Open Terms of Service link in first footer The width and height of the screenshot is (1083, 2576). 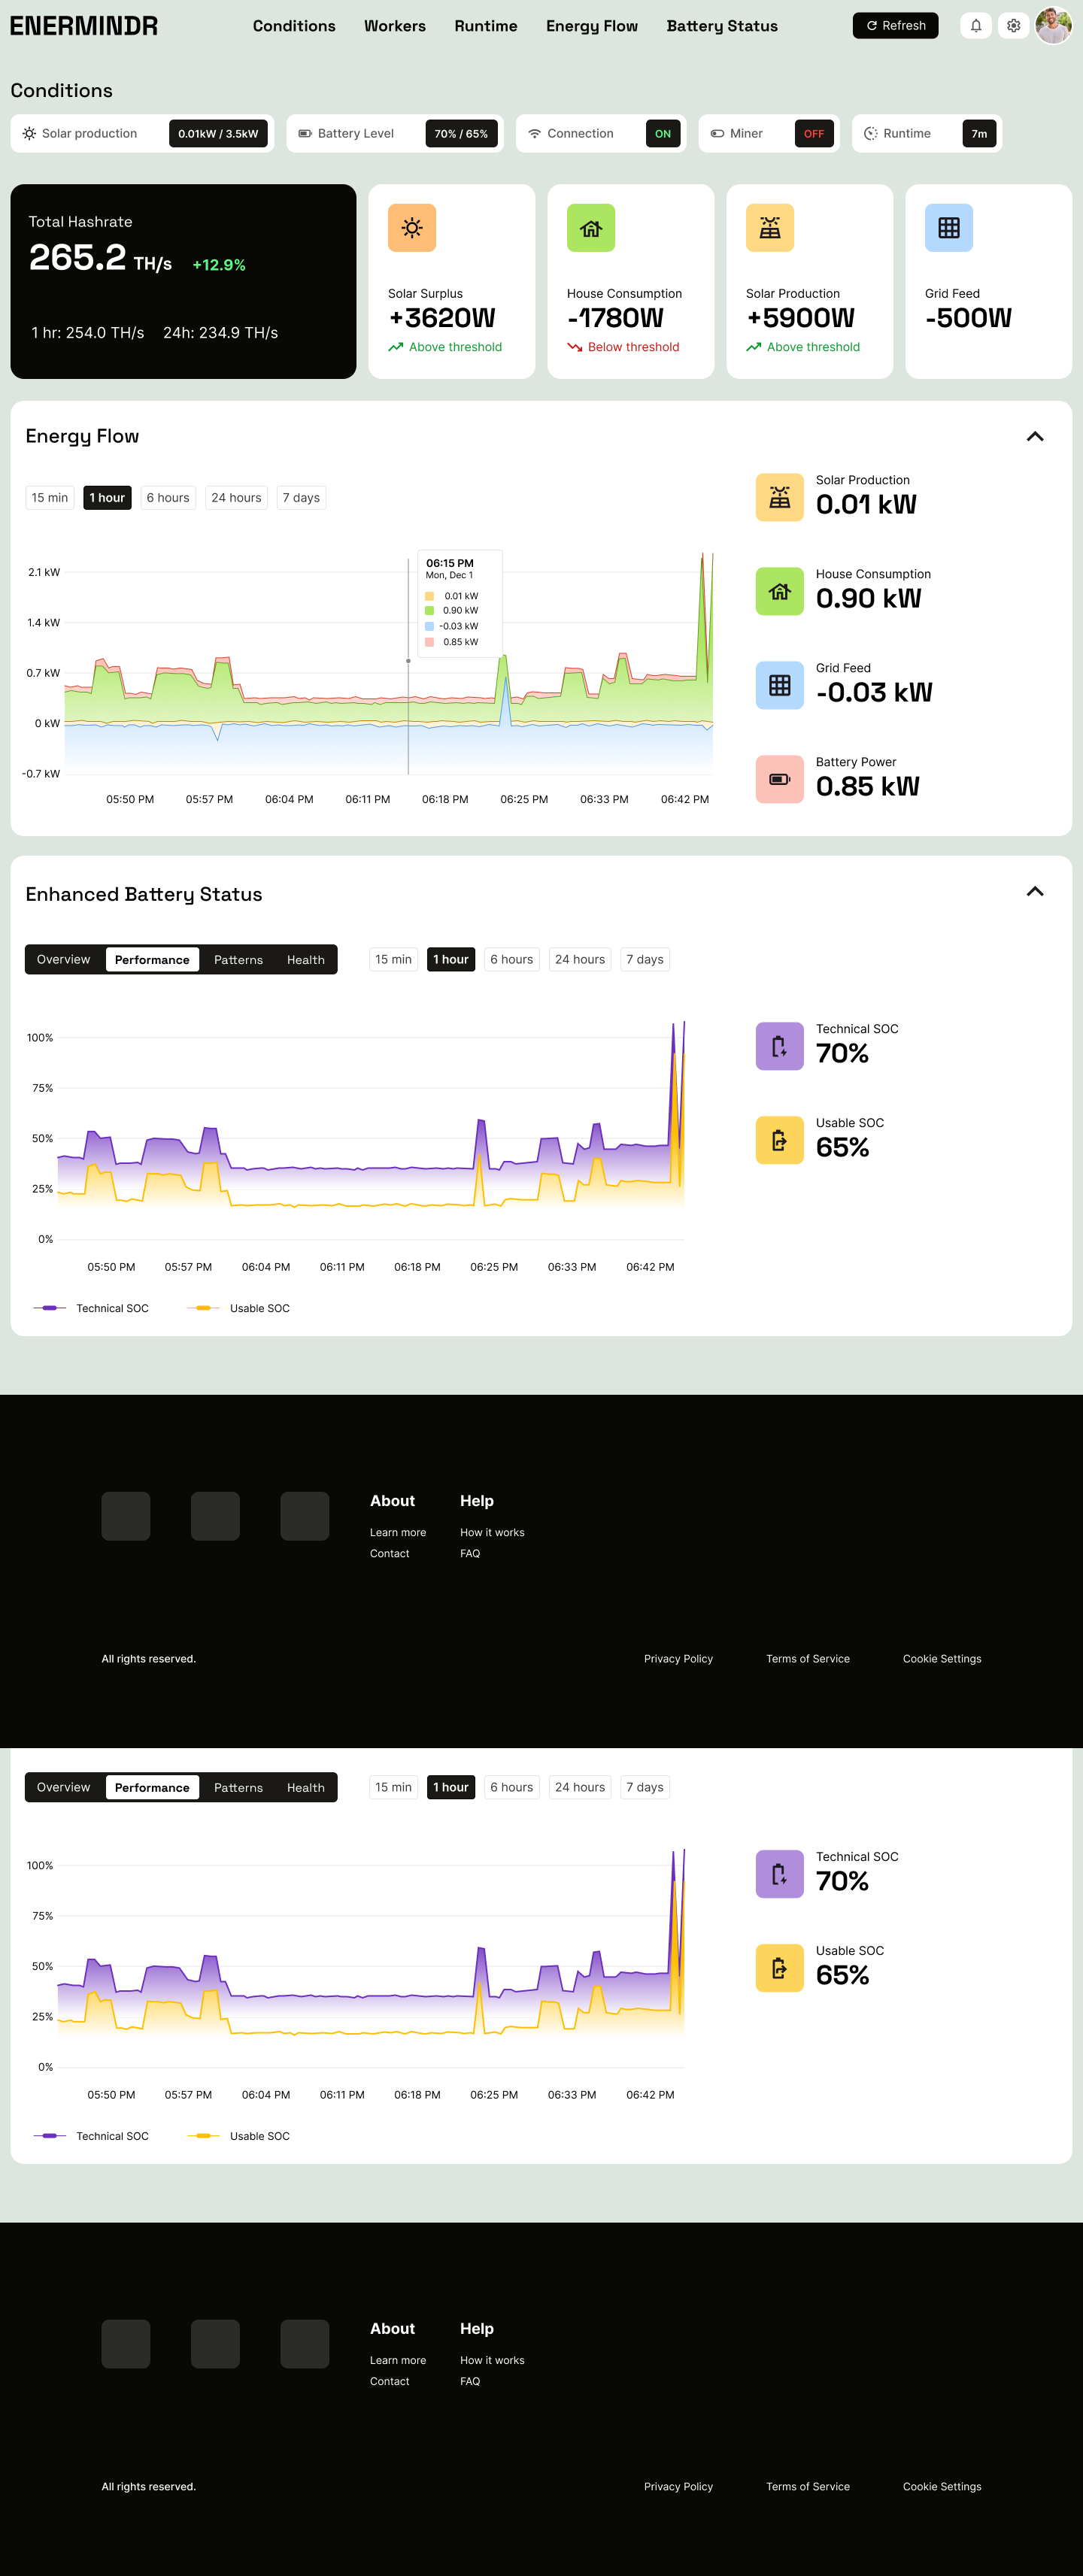point(808,1659)
